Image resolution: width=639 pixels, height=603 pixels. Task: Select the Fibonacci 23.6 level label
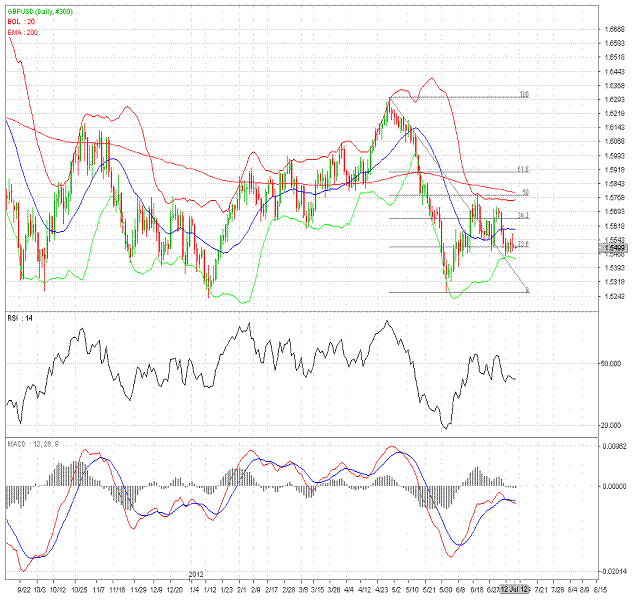(x=522, y=244)
